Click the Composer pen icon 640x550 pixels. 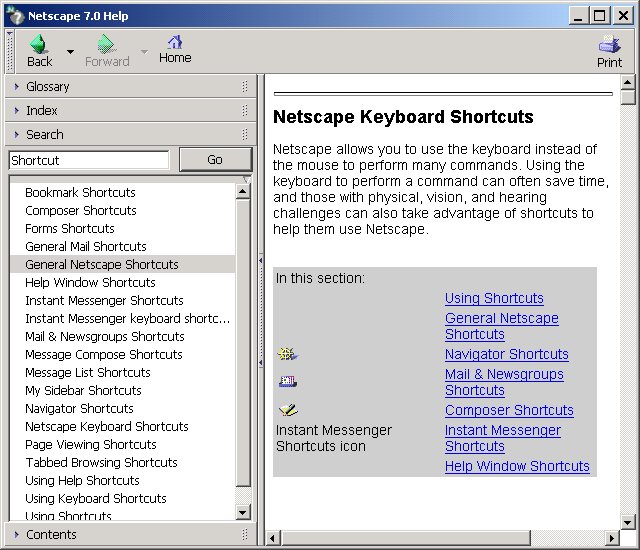288,410
